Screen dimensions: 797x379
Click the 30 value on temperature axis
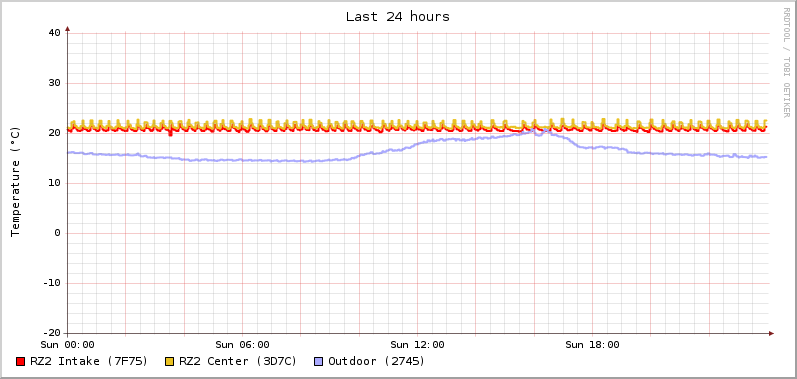54,83
